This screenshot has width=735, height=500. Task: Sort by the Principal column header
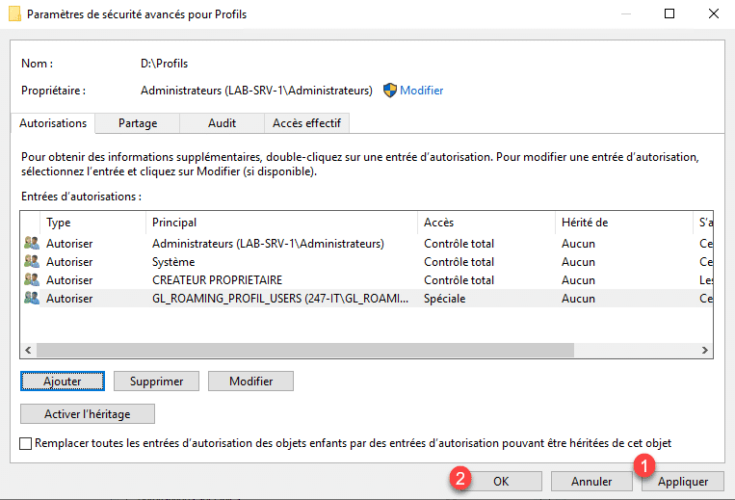[x=281, y=222]
